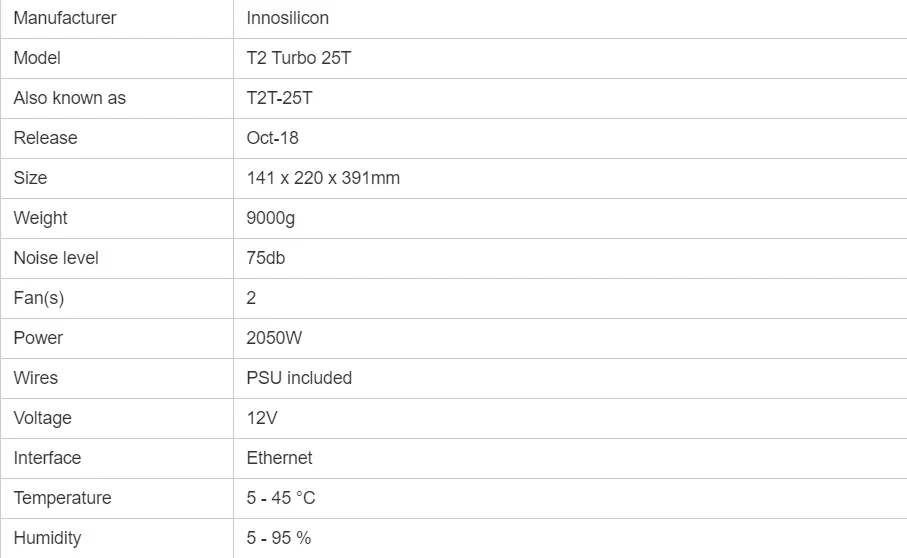Click the 9000g weight value
The height and width of the screenshot is (558, 907).
(271, 218)
